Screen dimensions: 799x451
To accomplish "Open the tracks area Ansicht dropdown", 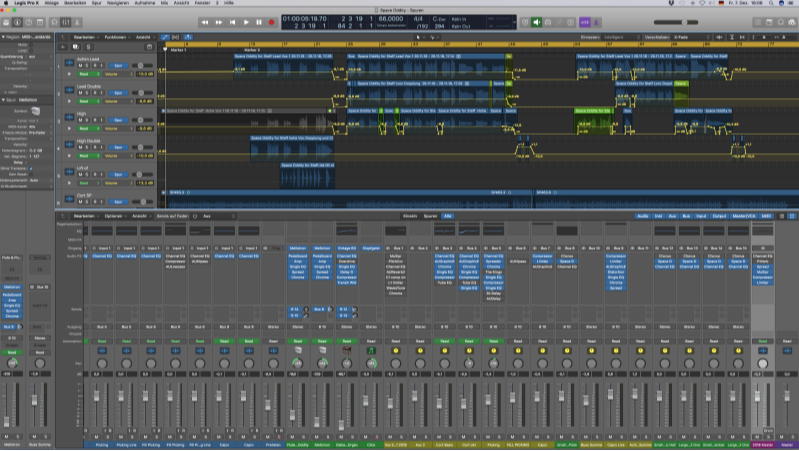I will (144, 37).
